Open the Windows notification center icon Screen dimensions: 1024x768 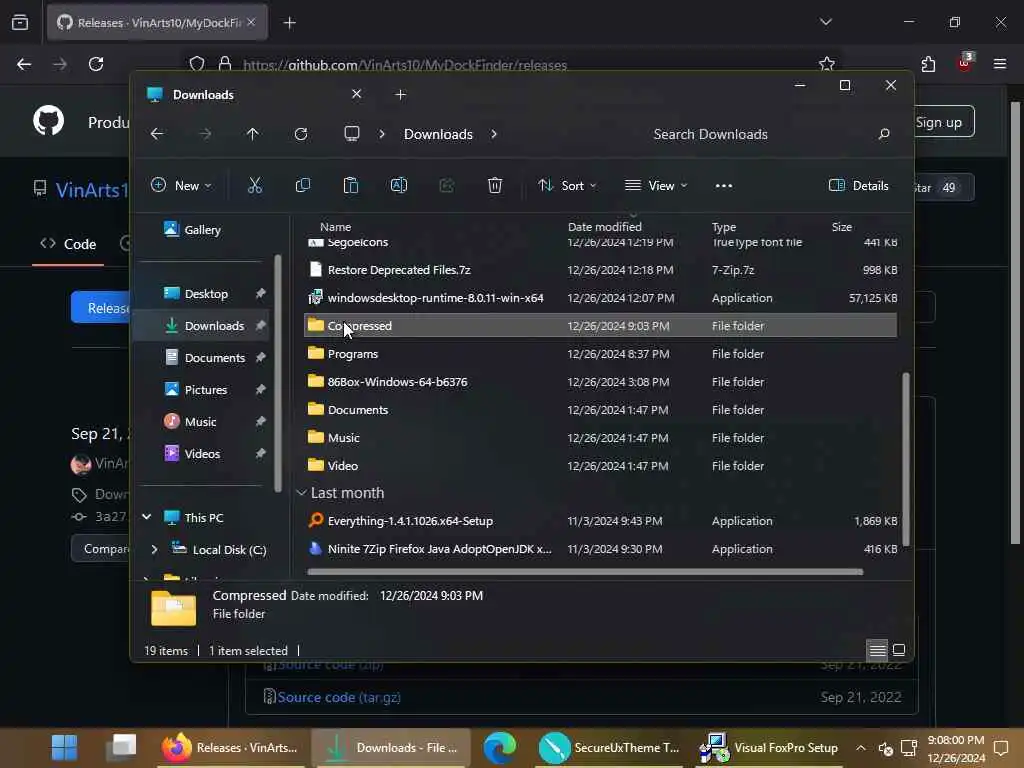click(1000, 747)
